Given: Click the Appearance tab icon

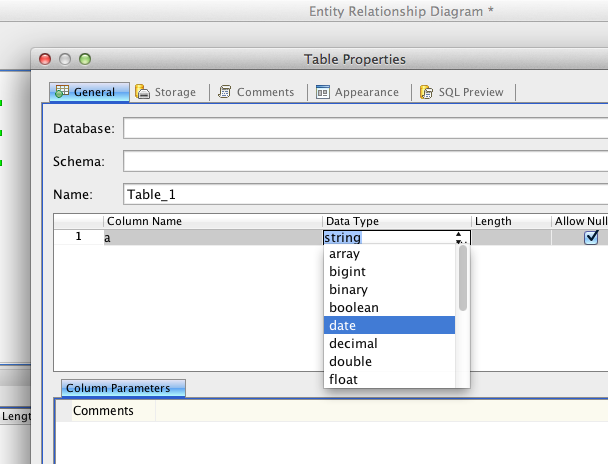Looking at the screenshot, I should click(x=323, y=92).
